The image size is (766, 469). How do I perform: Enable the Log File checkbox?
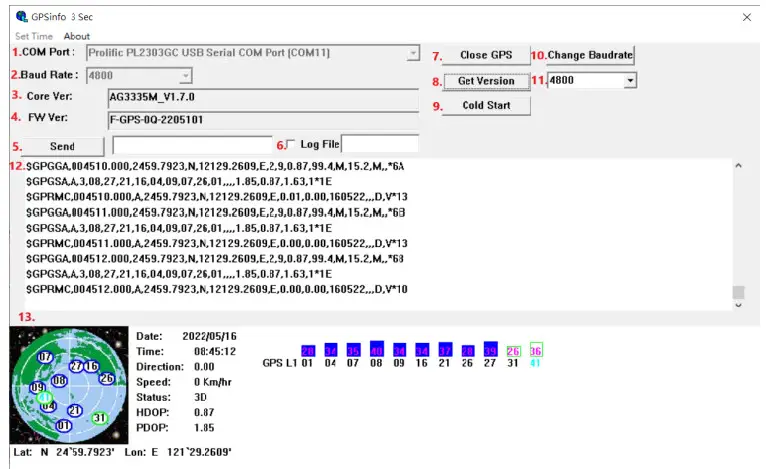click(x=291, y=145)
